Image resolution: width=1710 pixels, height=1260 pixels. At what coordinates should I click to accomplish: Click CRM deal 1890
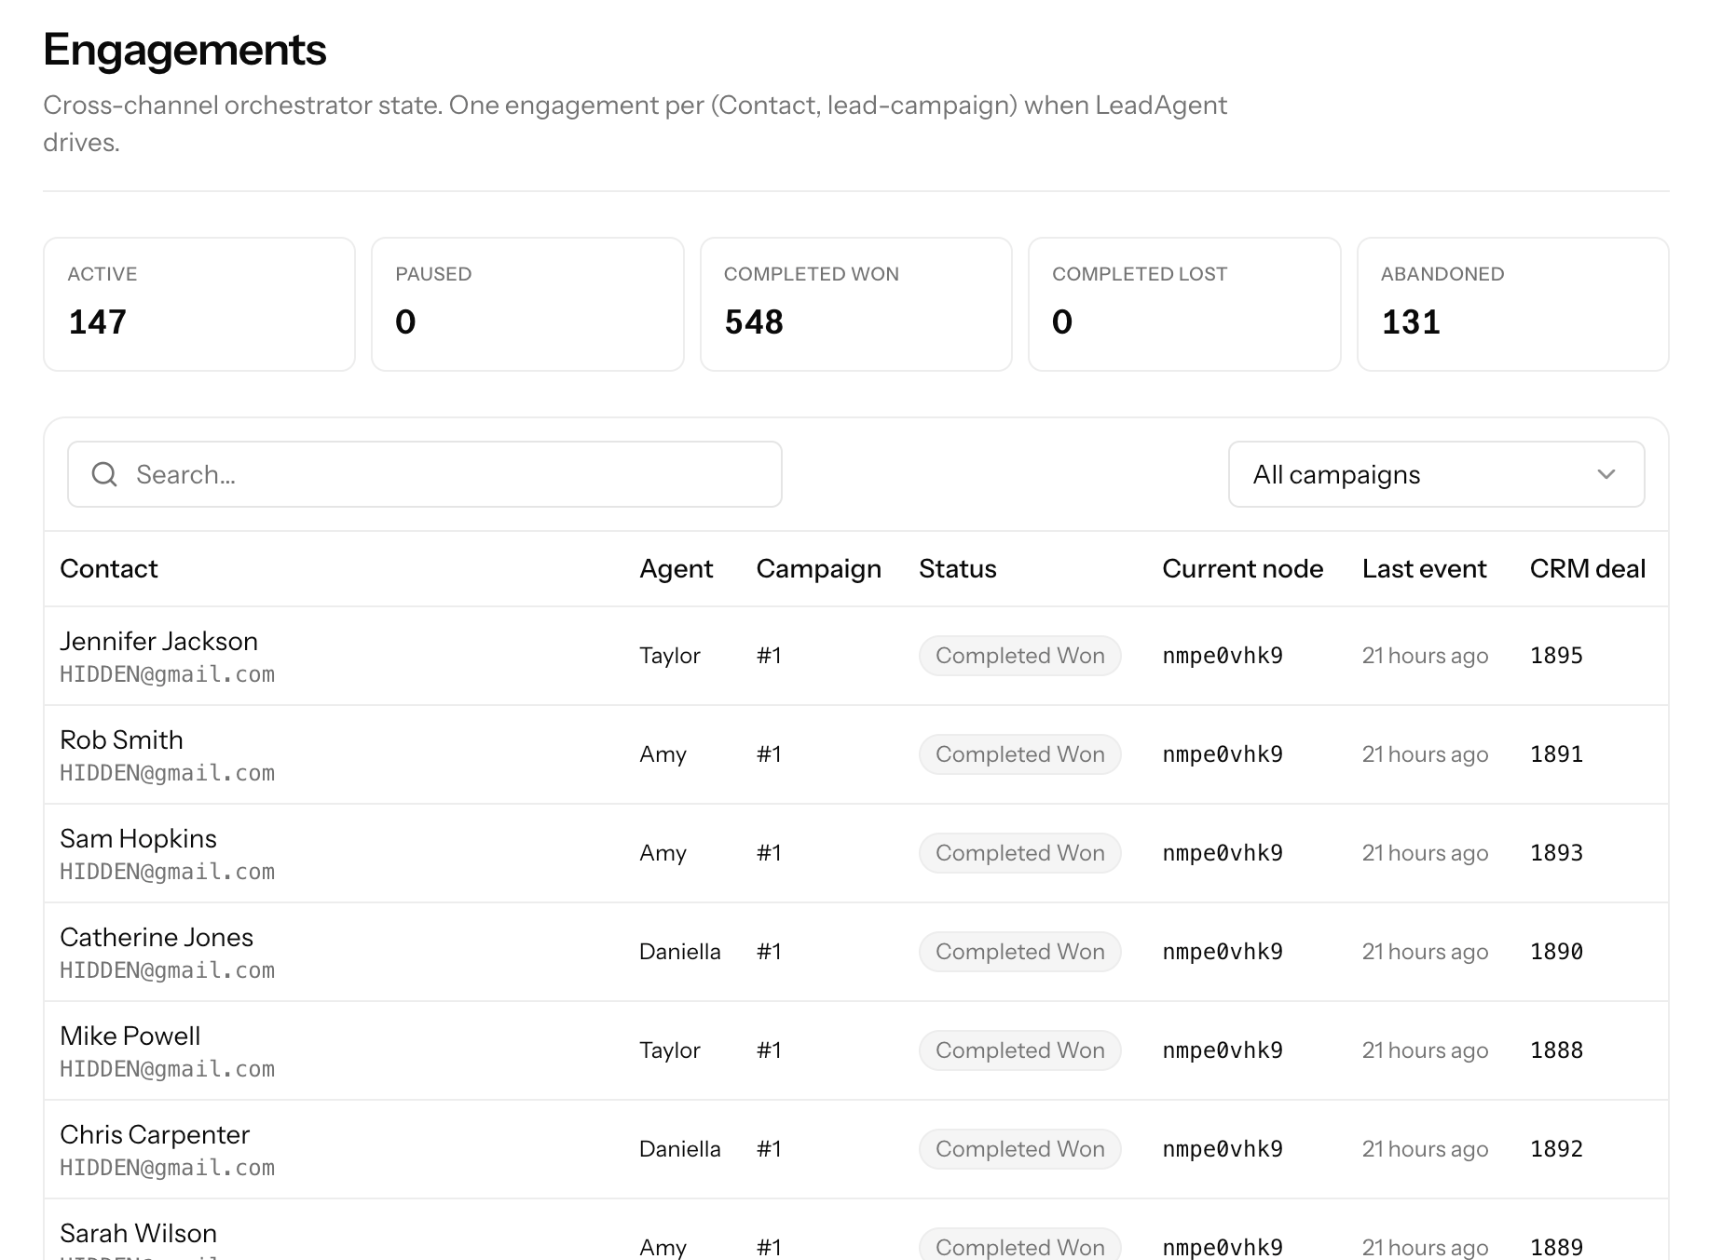[x=1556, y=952]
